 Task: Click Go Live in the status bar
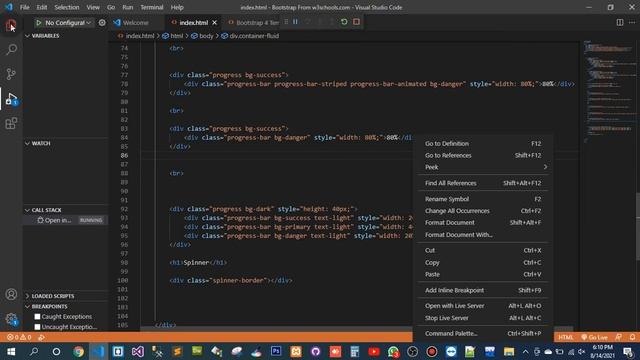(594, 337)
